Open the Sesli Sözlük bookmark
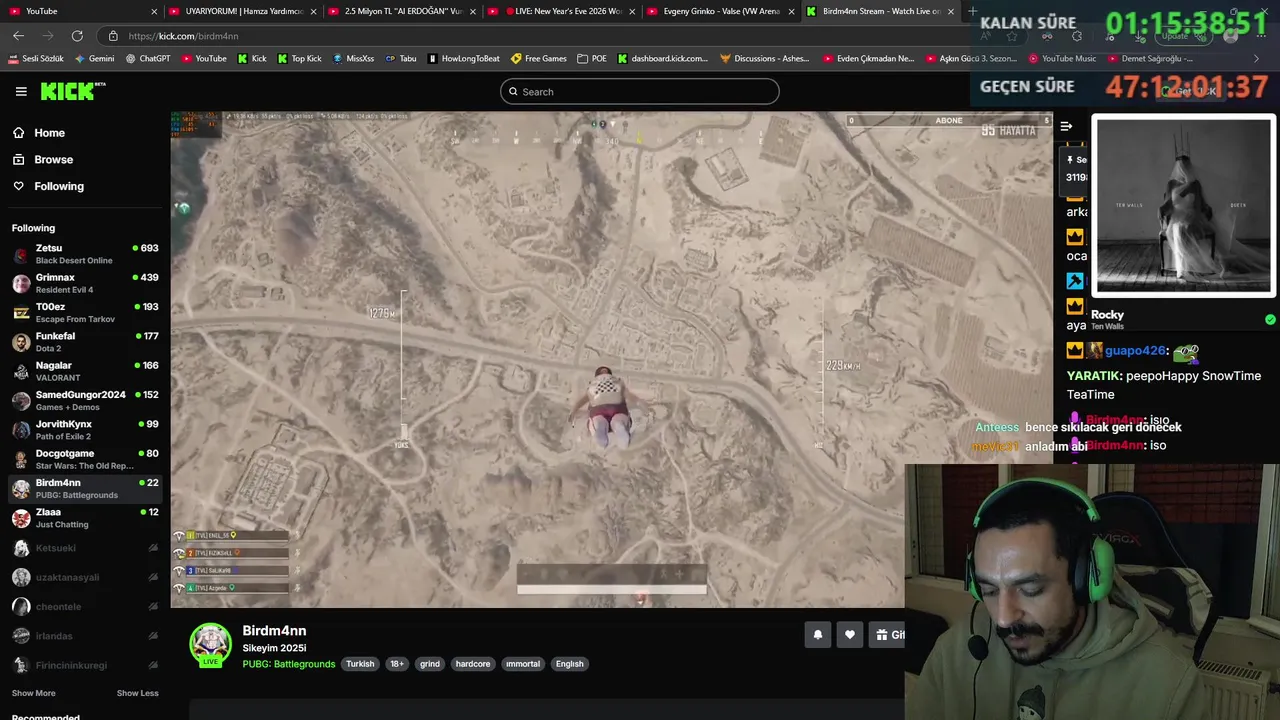The height and width of the screenshot is (720, 1280). (x=35, y=59)
